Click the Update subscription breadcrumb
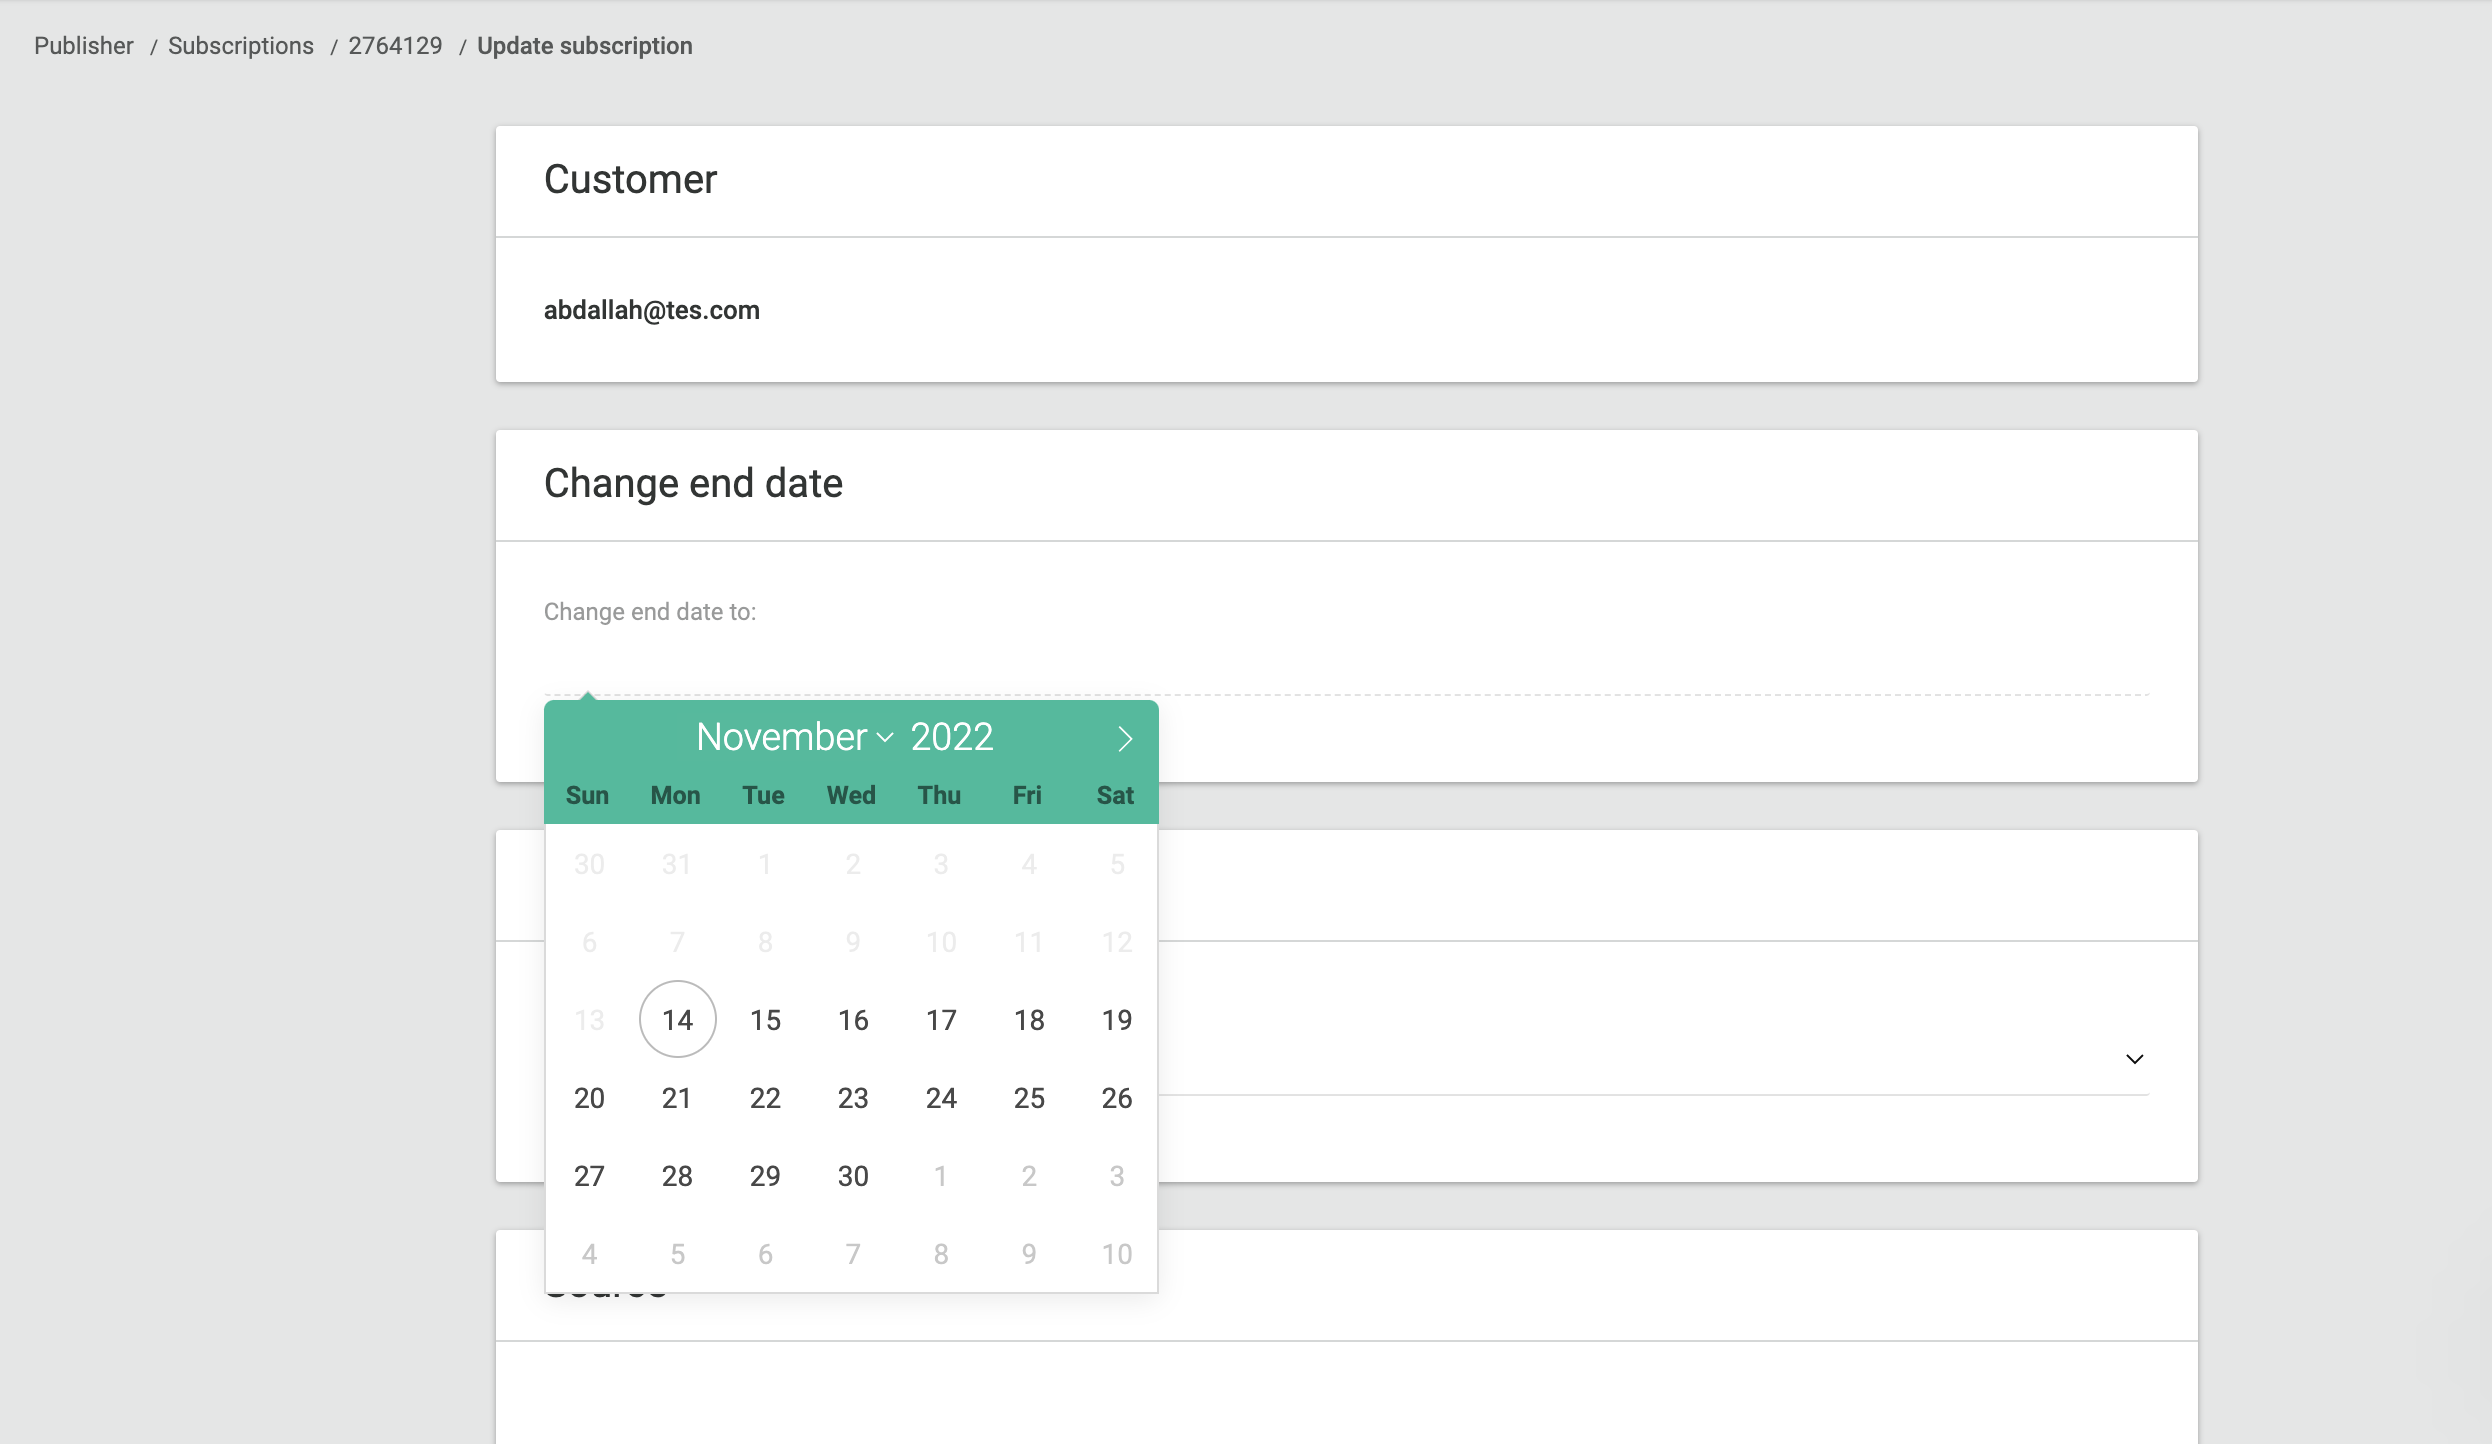 [x=584, y=46]
